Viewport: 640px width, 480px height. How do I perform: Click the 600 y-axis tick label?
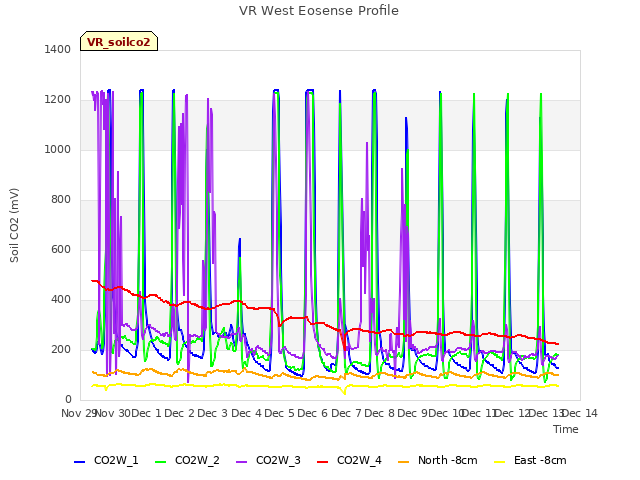61,249
